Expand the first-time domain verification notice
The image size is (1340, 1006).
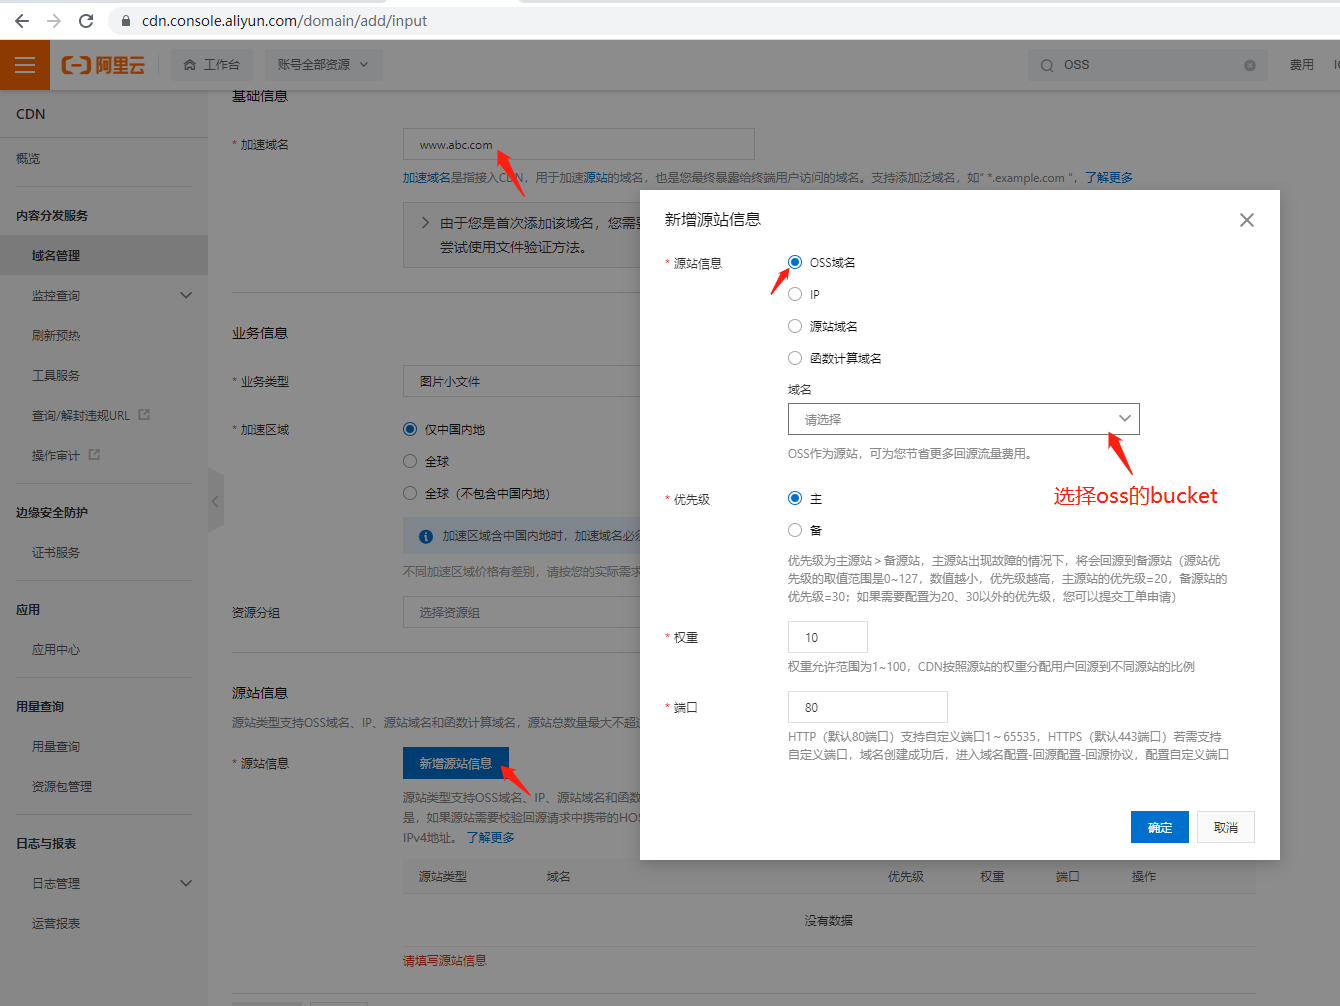click(426, 223)
